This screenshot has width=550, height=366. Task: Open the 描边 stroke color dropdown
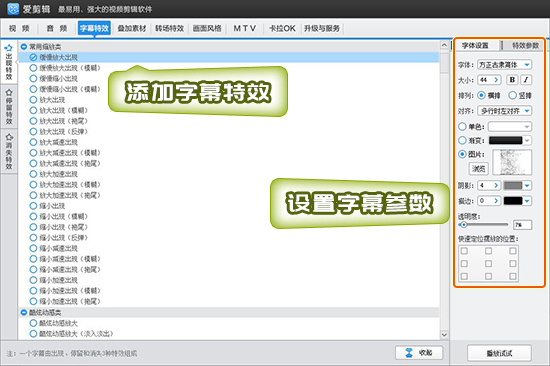527,201
